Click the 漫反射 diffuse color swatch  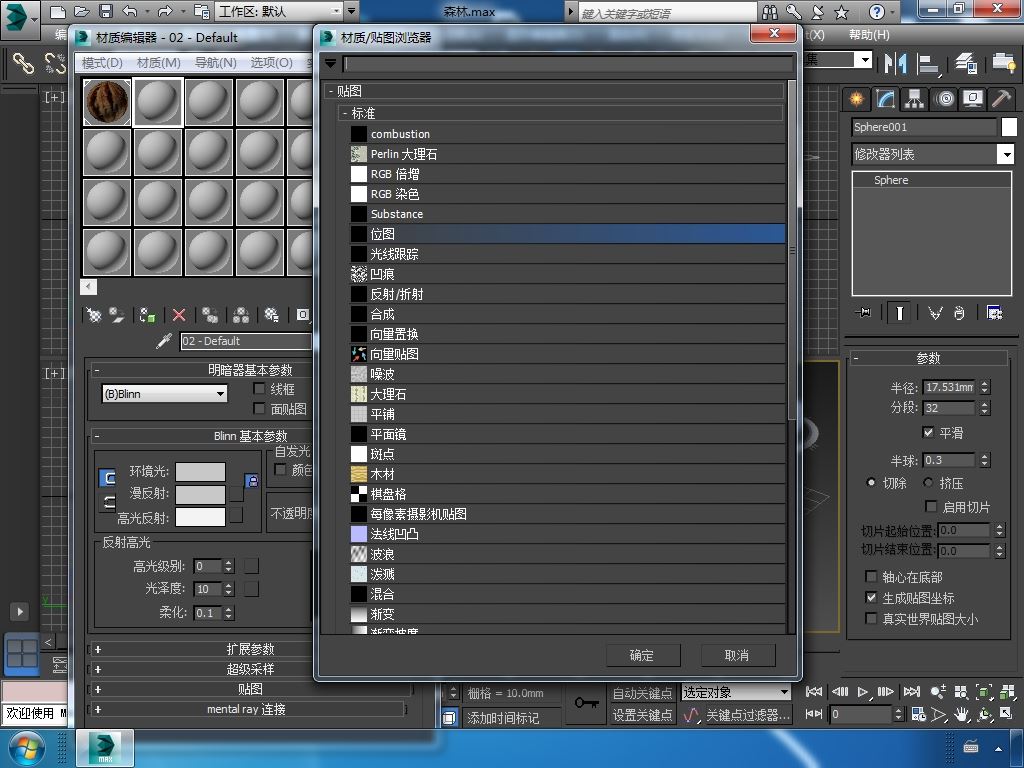pyautogui.click(x=200, y=494)
